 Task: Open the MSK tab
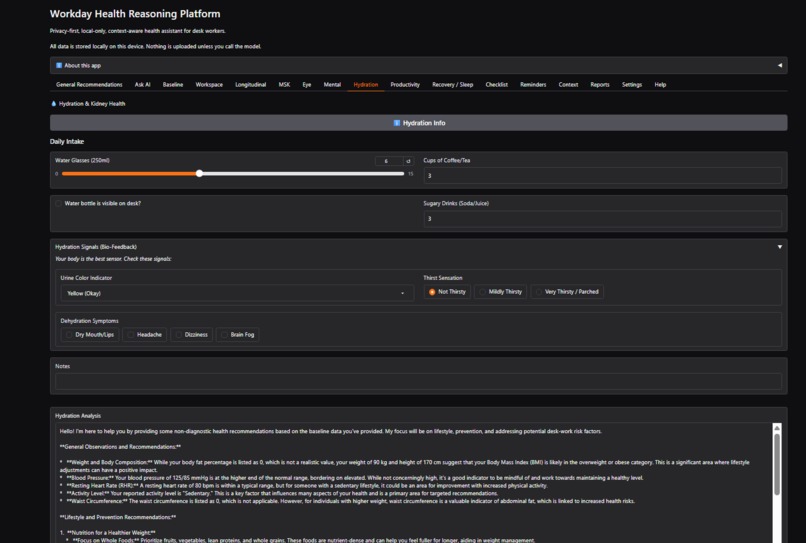(x=284, y=84)
